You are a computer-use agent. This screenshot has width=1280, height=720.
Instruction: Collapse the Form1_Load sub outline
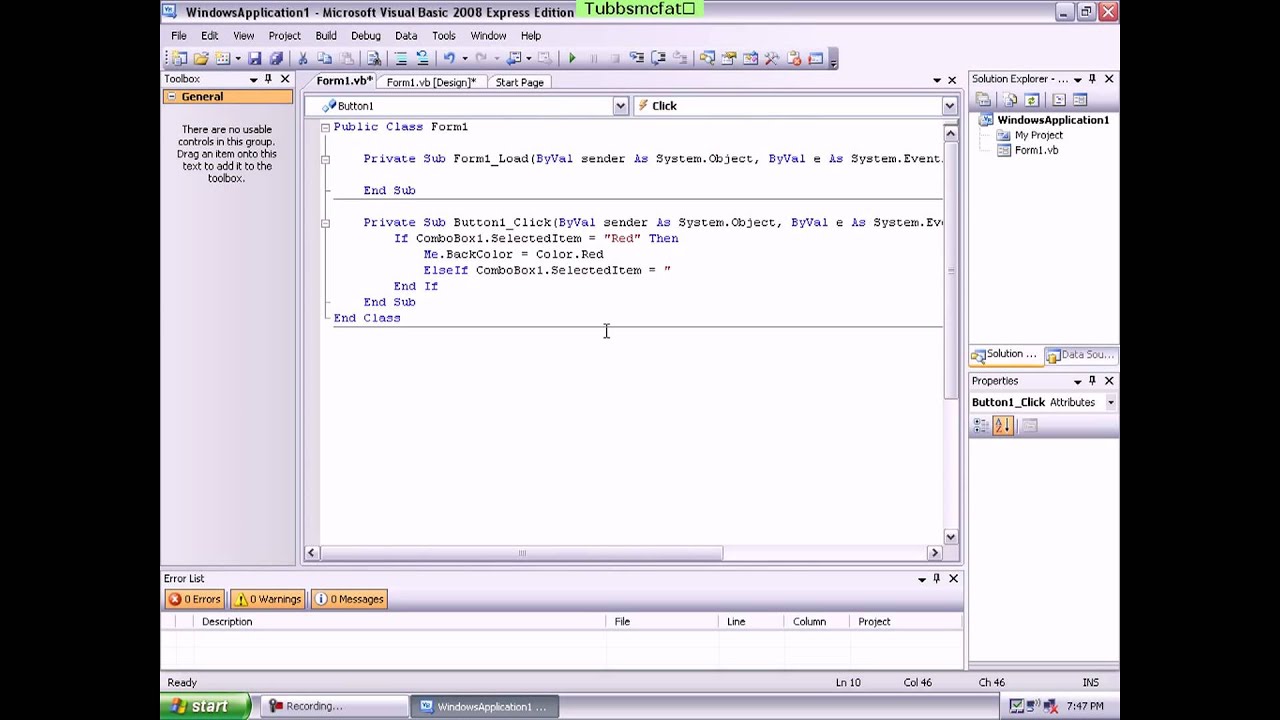pyautogui.click(x=325, y=159)
